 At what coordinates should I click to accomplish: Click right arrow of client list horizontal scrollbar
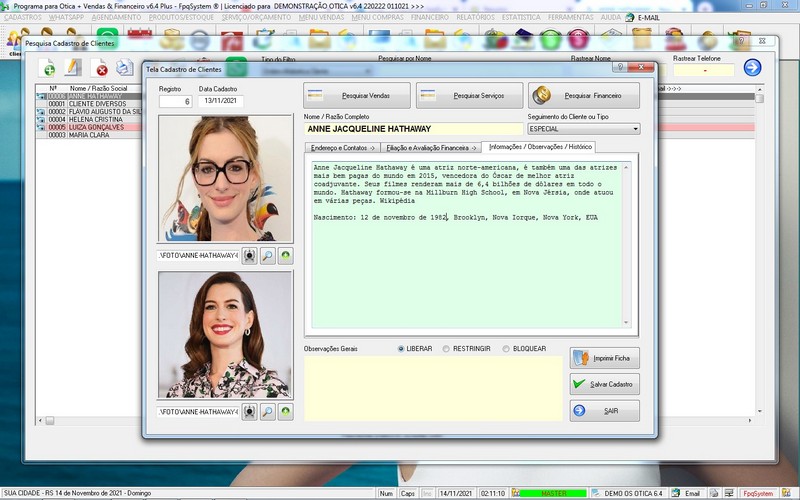coord(749,420)
